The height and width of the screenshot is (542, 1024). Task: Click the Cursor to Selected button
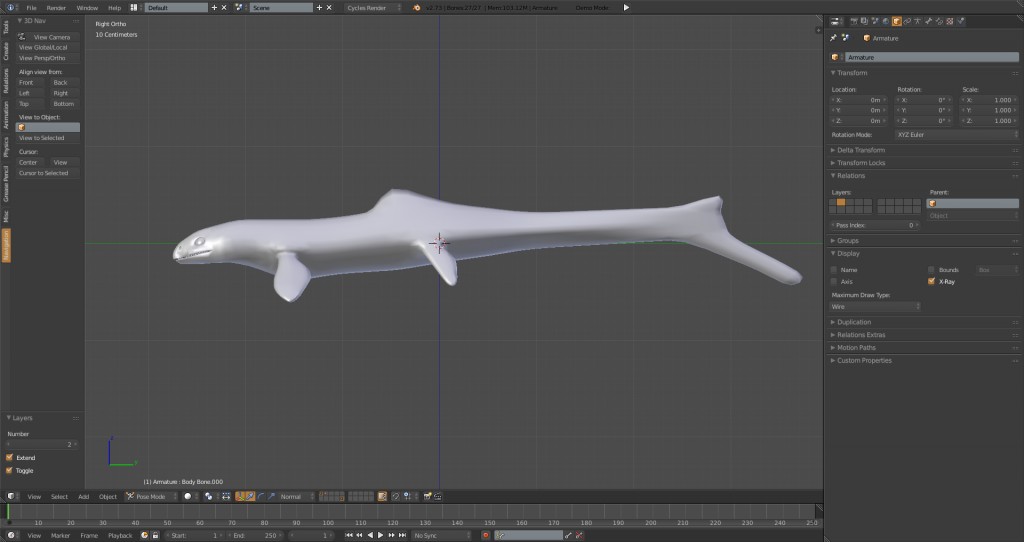click(x=48, y=173)
